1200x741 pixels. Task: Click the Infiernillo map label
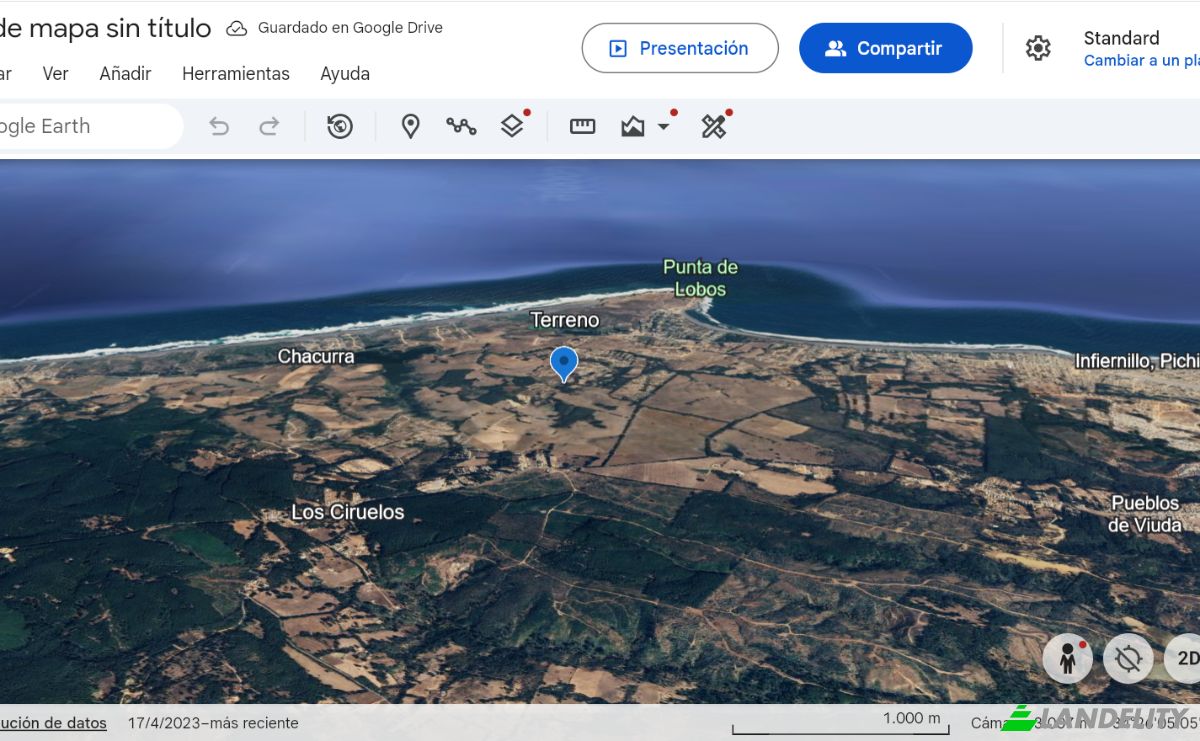point(1137,361)
